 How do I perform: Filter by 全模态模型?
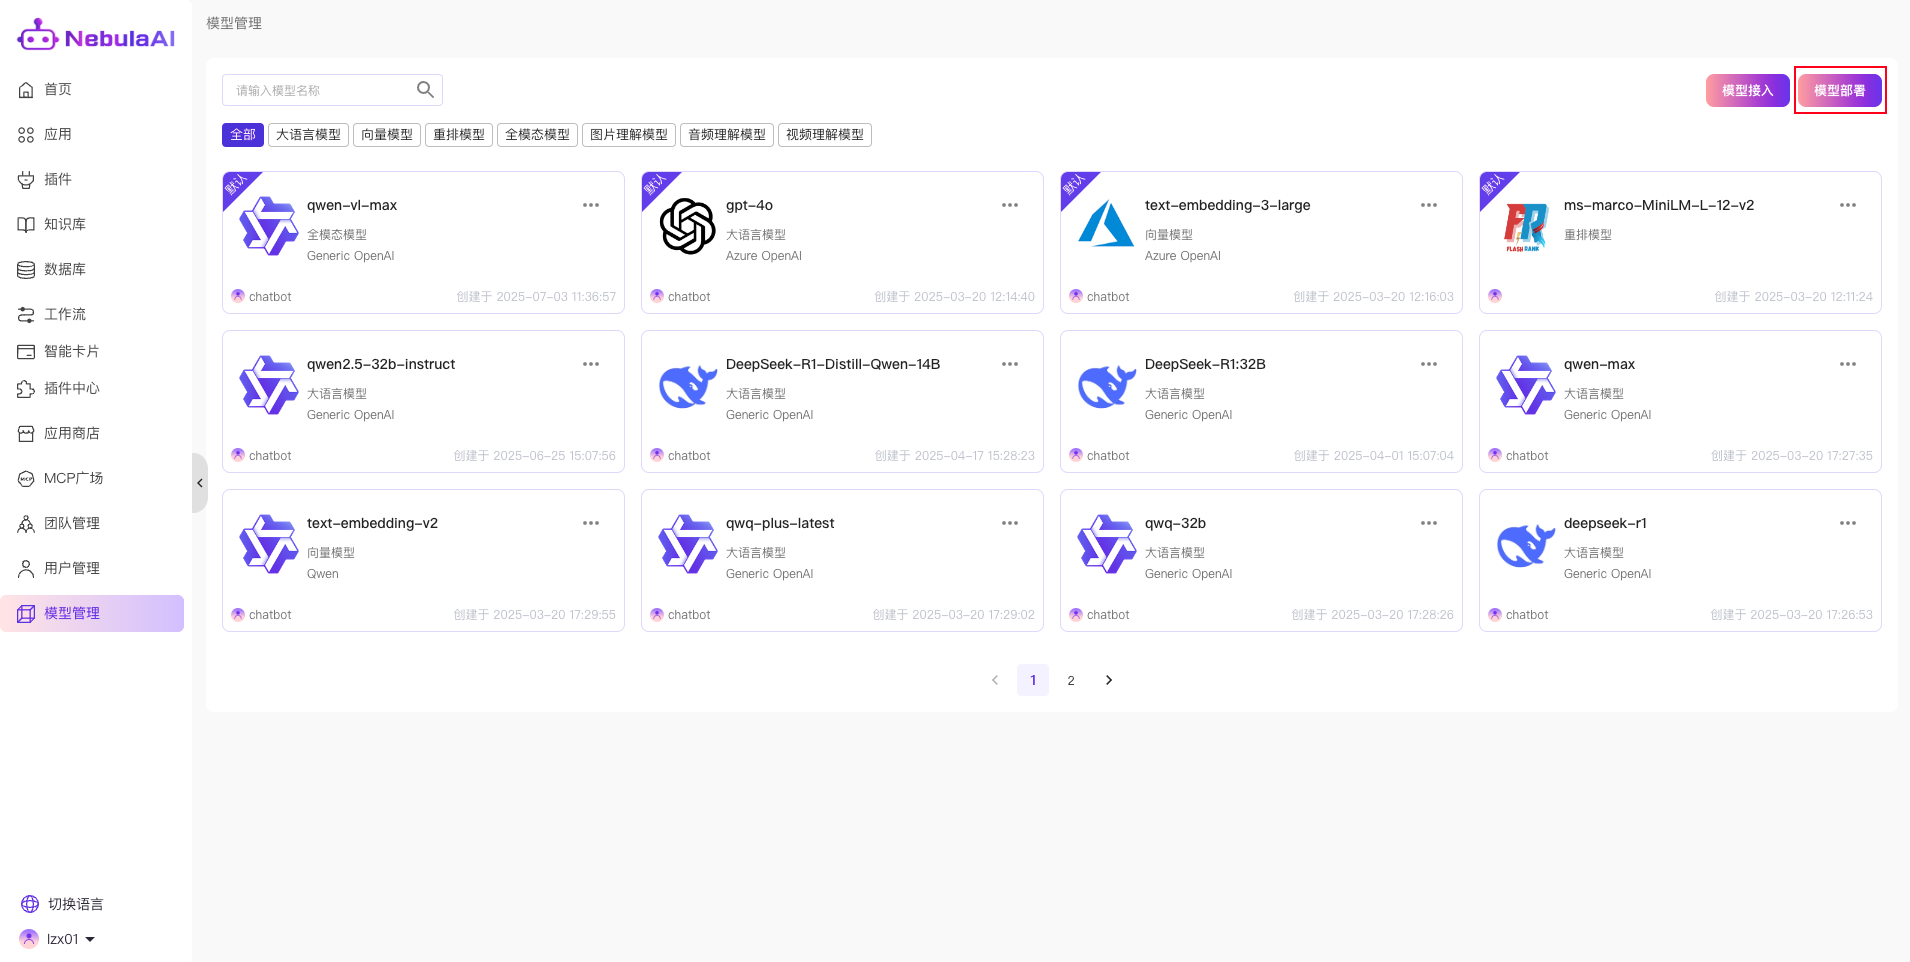[537, 135]
